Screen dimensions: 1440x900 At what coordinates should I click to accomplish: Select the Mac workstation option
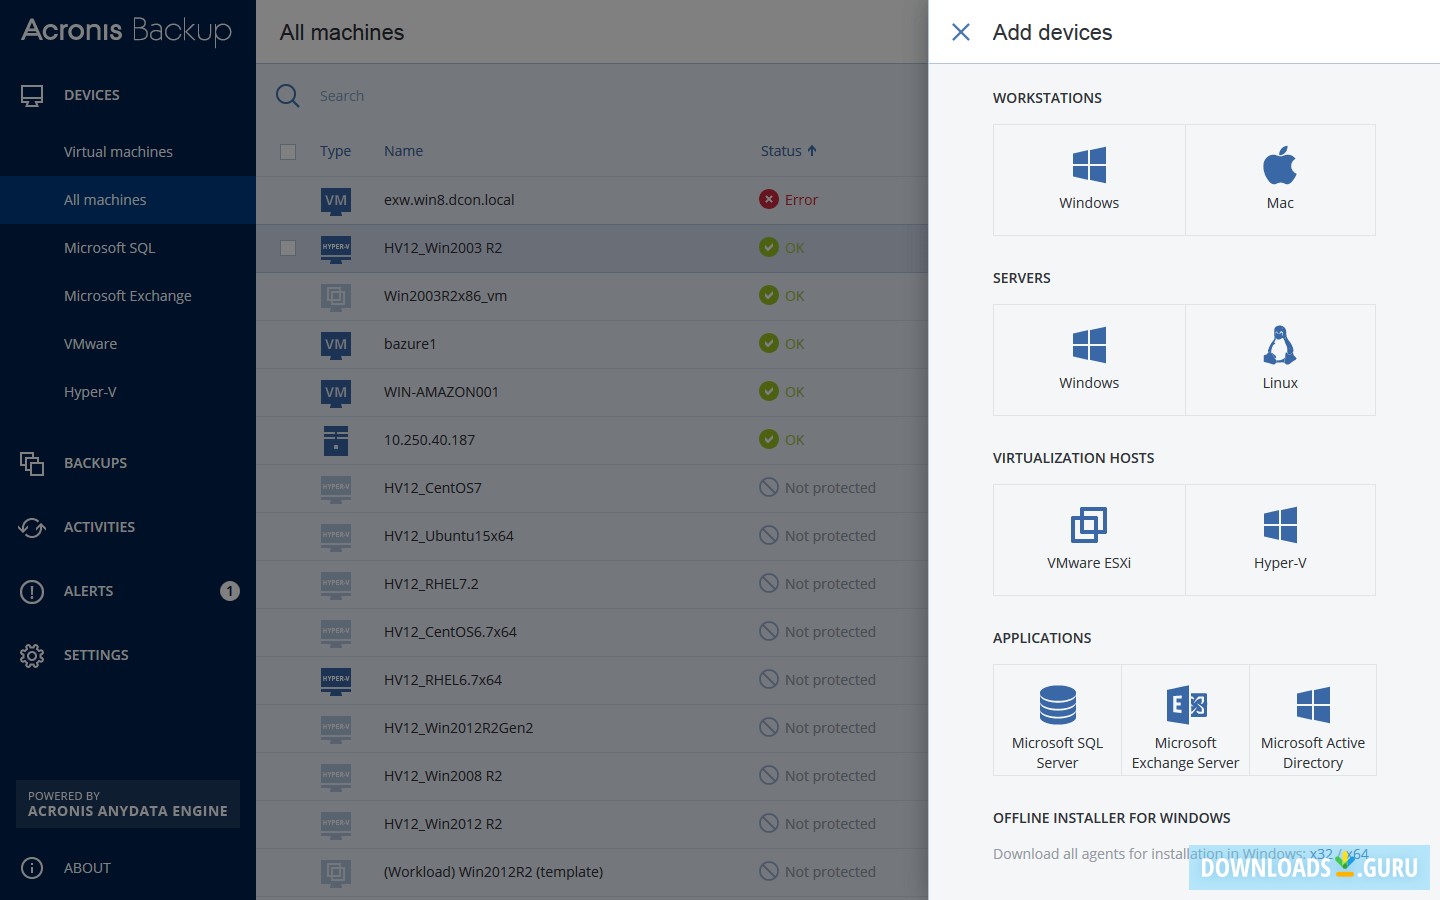(1280, 180)
